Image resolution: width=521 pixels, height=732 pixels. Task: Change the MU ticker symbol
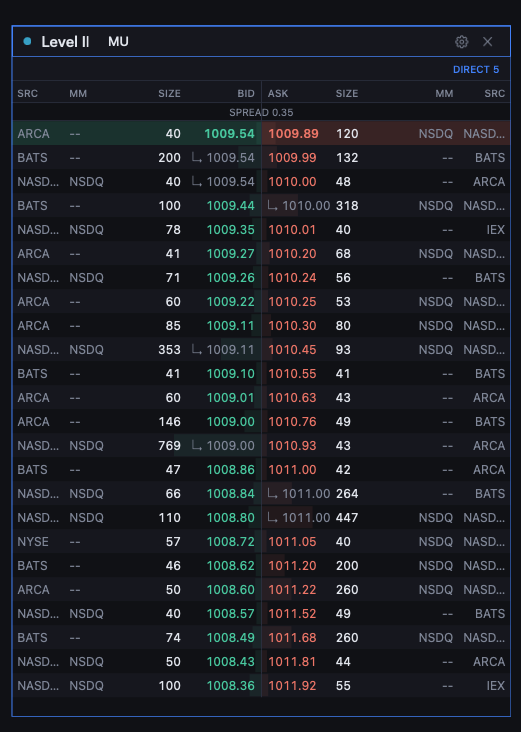(x=118, y=42)
